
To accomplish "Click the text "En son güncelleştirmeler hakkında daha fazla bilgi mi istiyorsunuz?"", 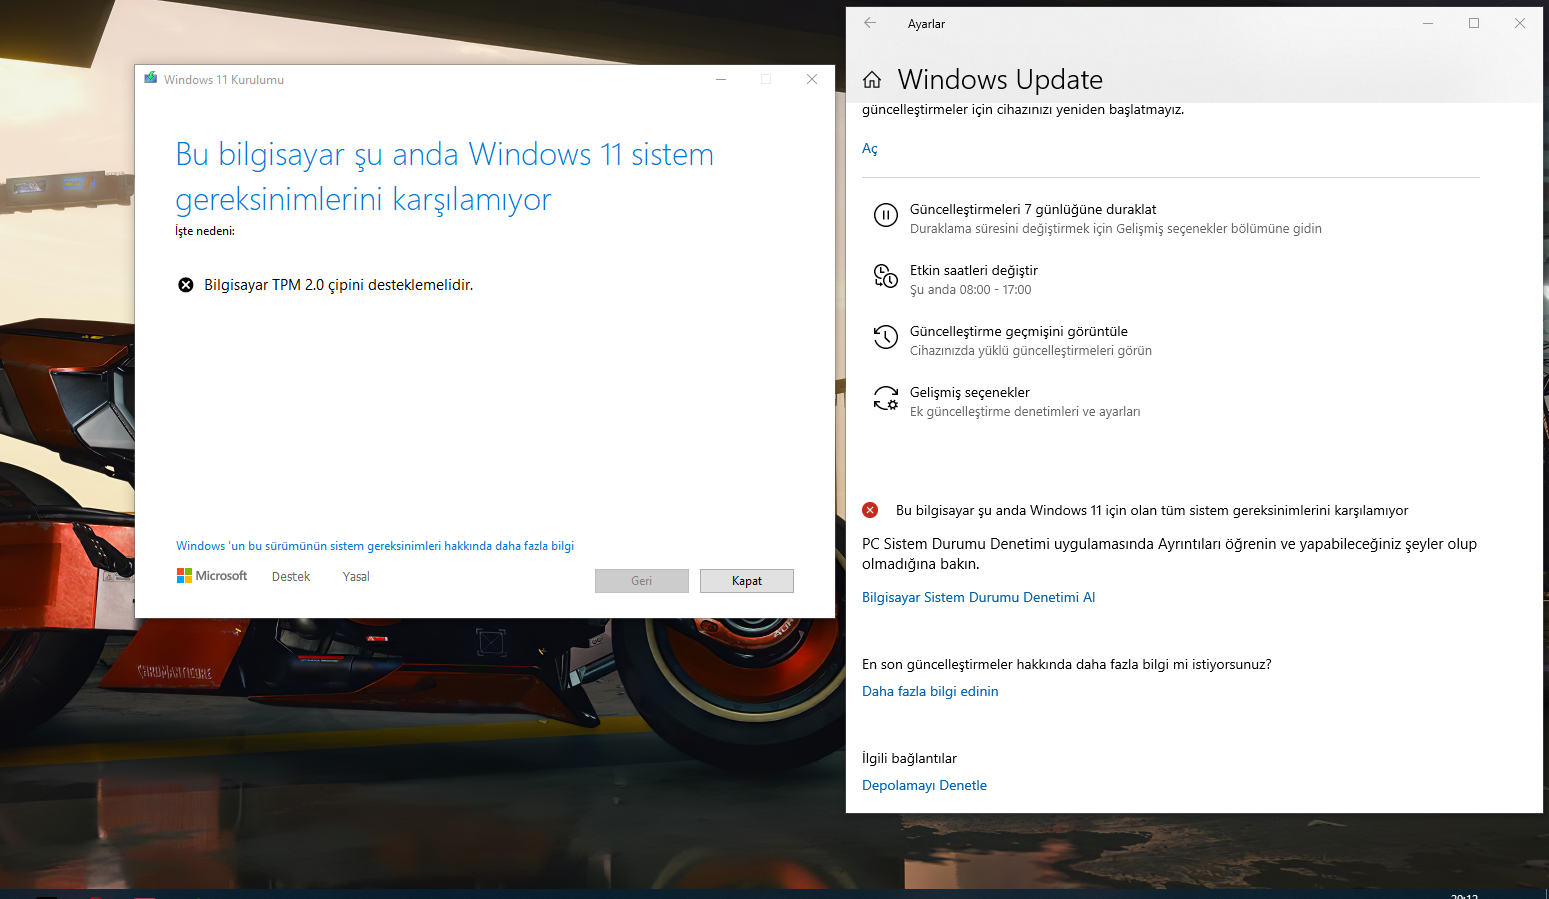I will [x=1067, y=664].
